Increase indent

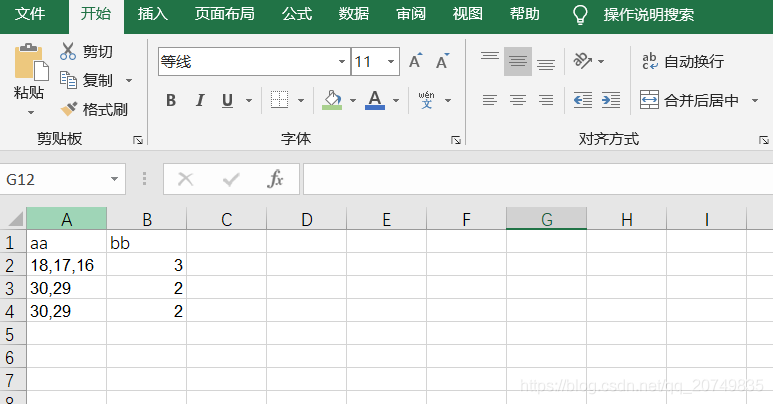point(611,100)
